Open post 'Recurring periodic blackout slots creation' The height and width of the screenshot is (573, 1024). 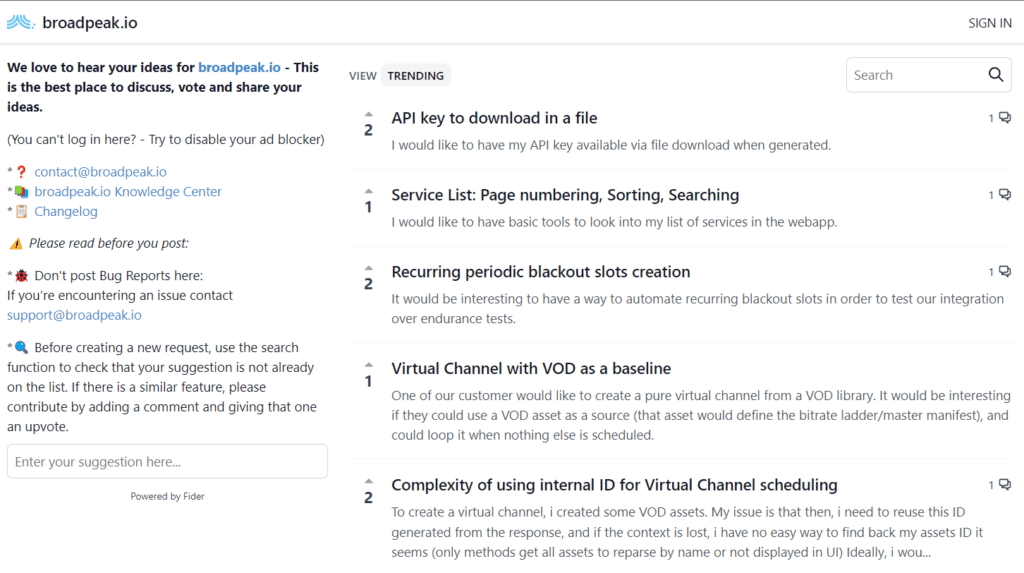[x=541, y=272]
